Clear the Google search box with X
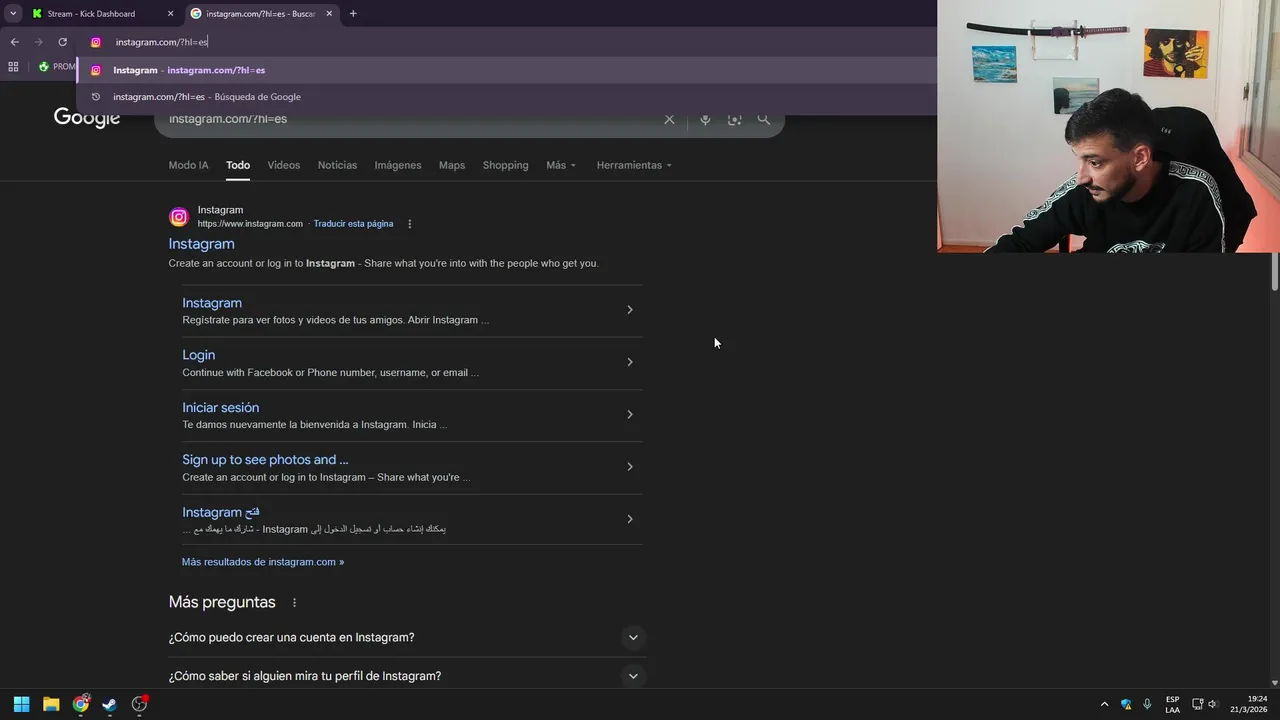 coord(669,119)
